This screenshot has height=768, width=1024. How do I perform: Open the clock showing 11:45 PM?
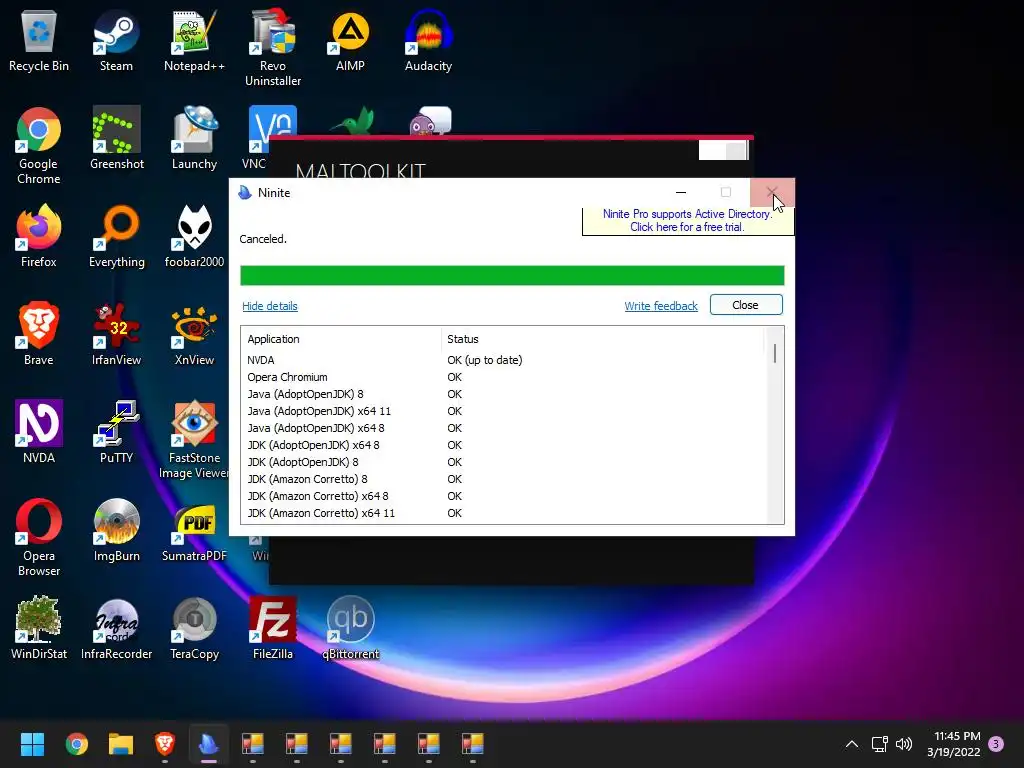point(953,744)
